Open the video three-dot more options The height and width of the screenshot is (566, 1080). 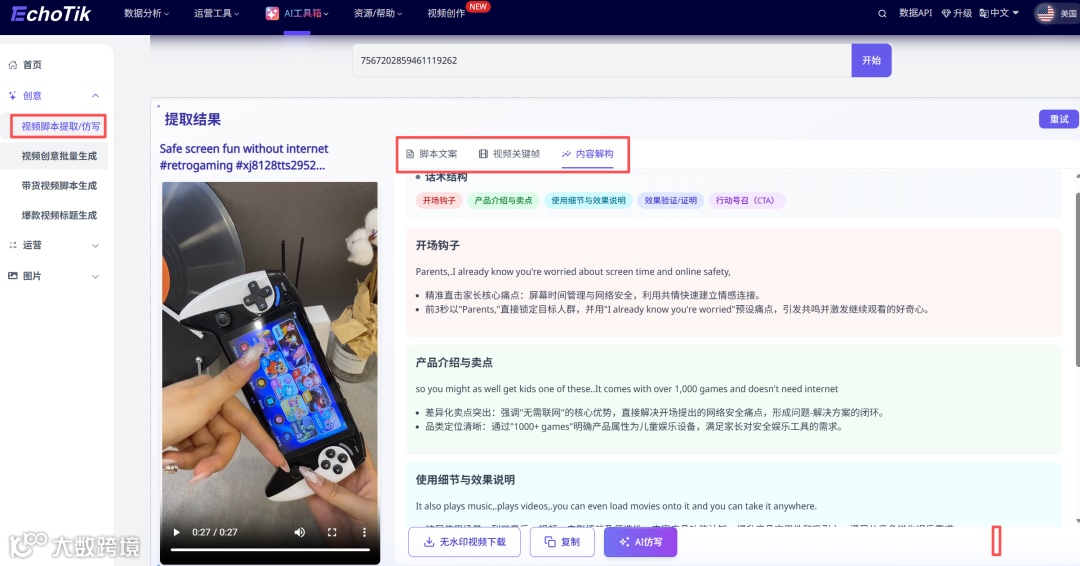click(364, 532)
